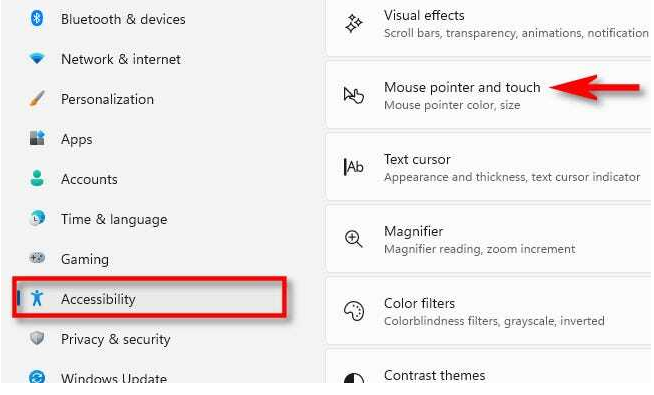
Task: Click the Windows Update sync icon
Action: pos(37,377)
